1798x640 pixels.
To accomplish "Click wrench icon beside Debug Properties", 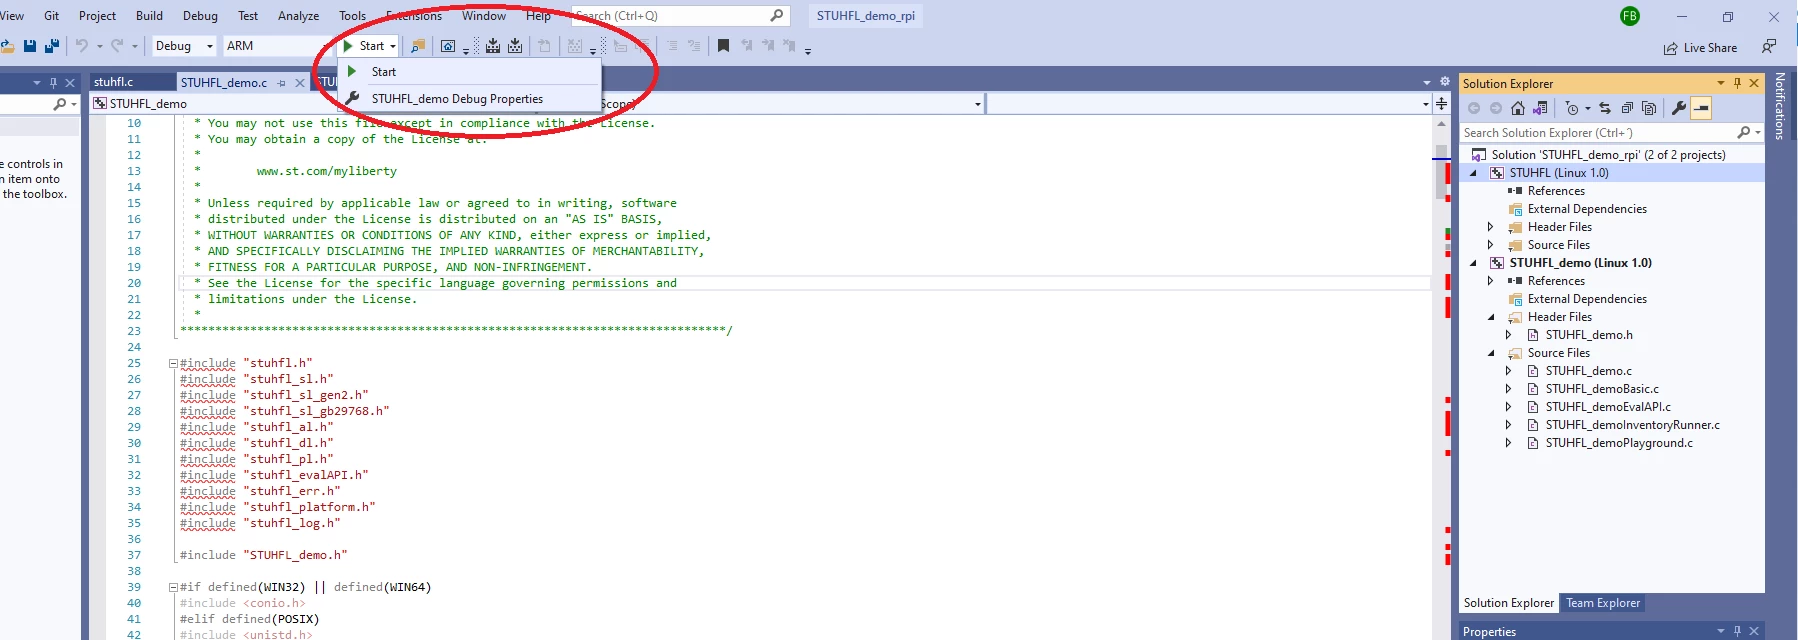I will click(x=352, y=98).
